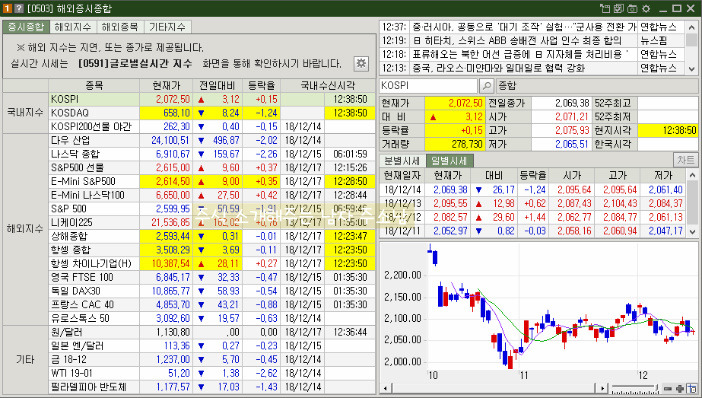Zoom out chart with the minus icon

click(667, 388)
